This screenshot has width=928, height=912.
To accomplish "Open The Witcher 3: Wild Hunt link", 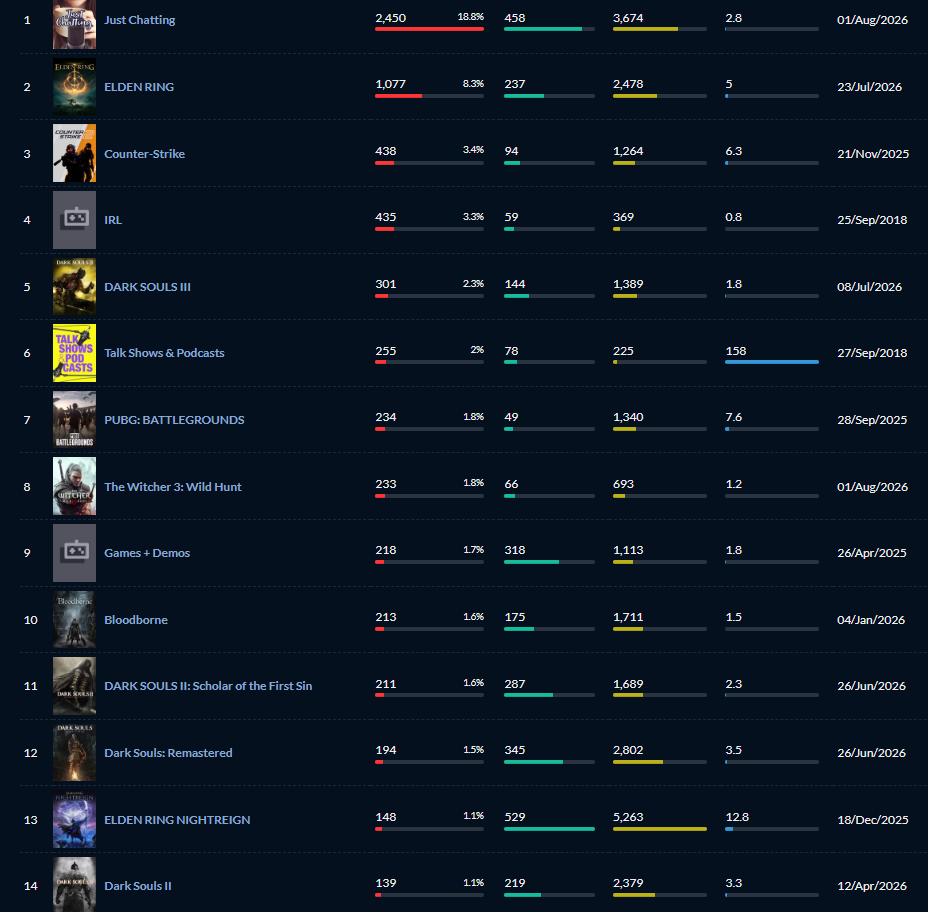I will click(x=173, y=486).
